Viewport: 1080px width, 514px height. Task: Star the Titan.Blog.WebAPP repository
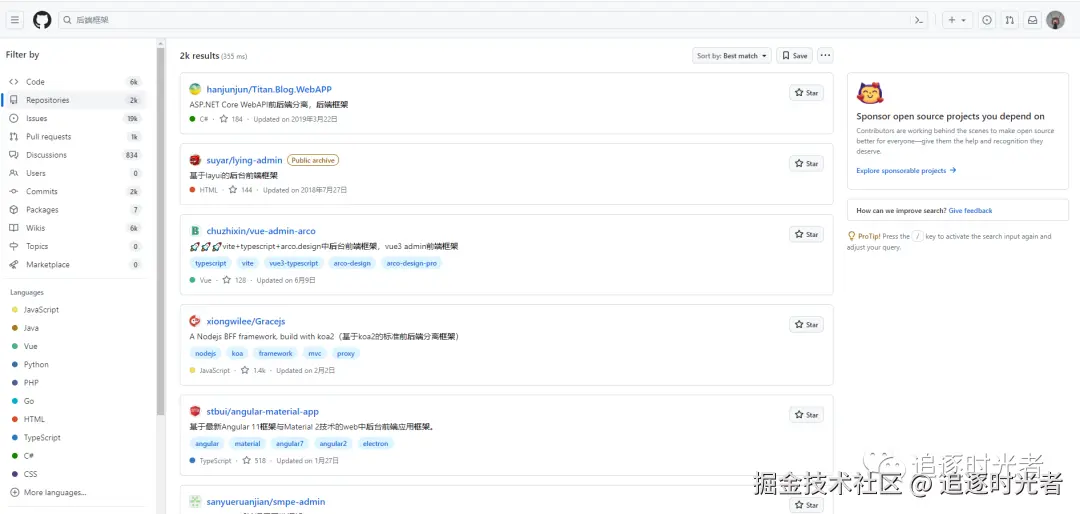click(807, 92)
